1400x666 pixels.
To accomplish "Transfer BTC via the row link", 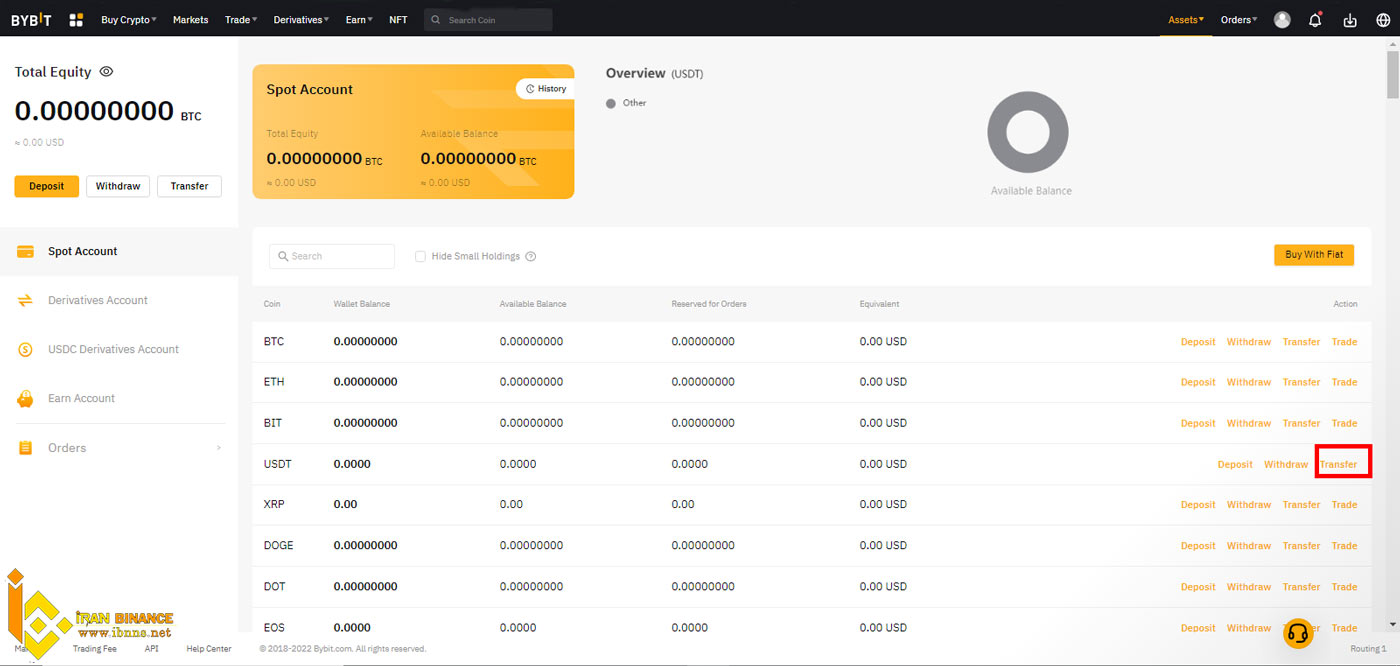I will pyautogui.click(x=1301, y=342).
